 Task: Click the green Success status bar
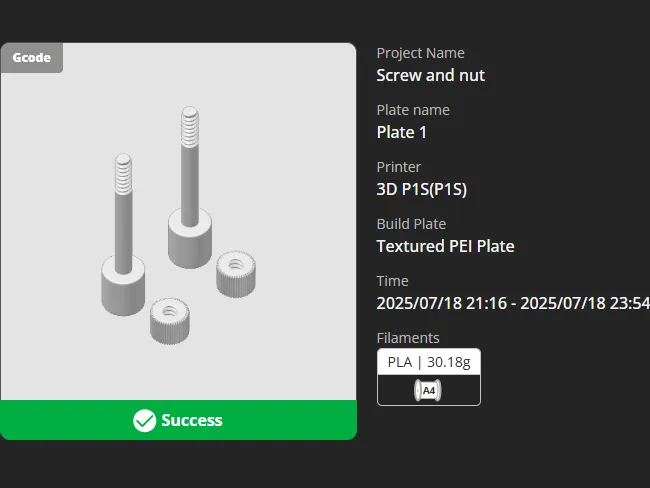click(178, 420)
